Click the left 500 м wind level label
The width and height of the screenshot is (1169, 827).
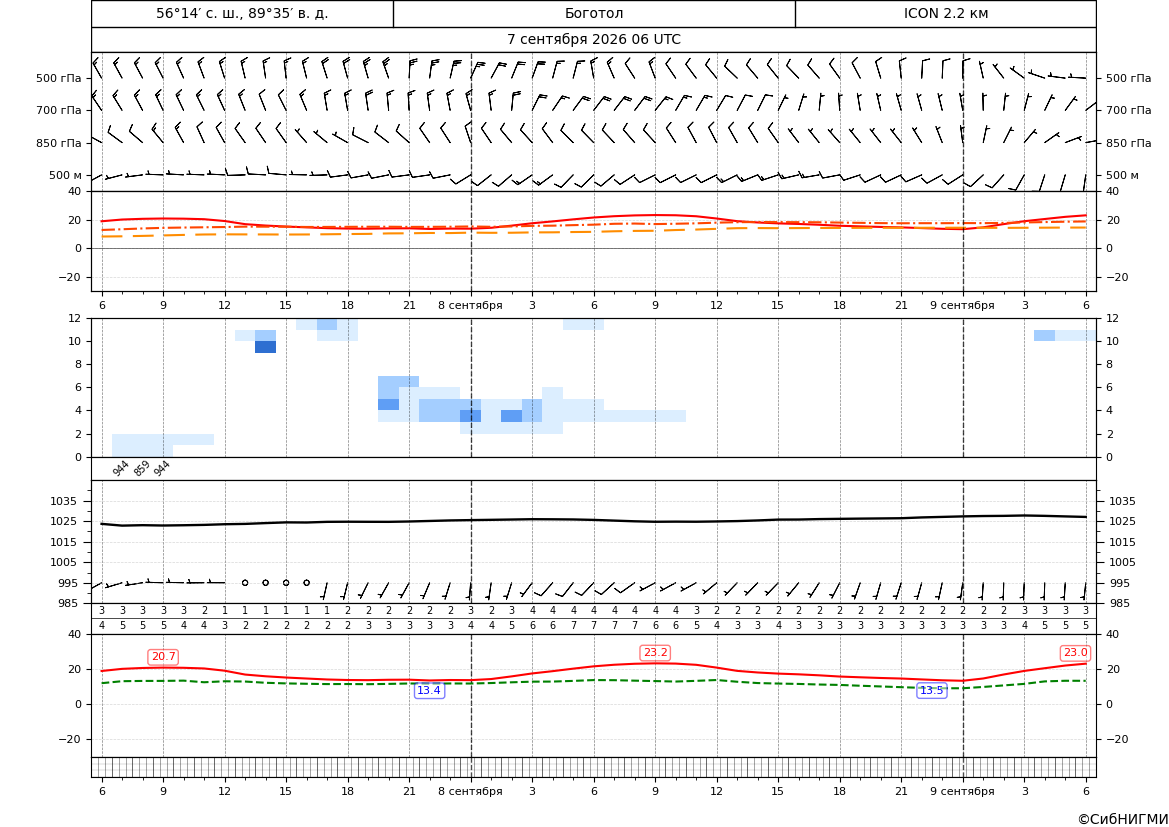pyautogui.click(x=66, y=175)
